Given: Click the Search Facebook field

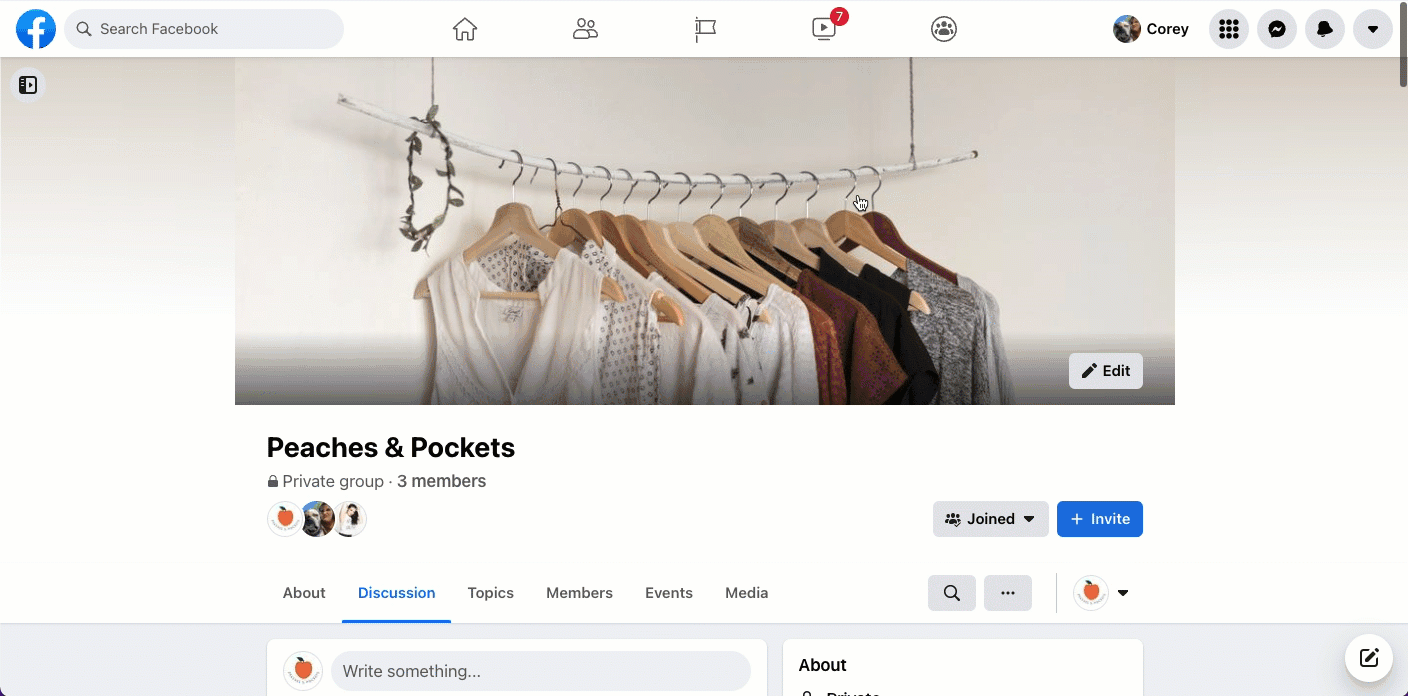Looking at the screenshot, I should 204,29.
